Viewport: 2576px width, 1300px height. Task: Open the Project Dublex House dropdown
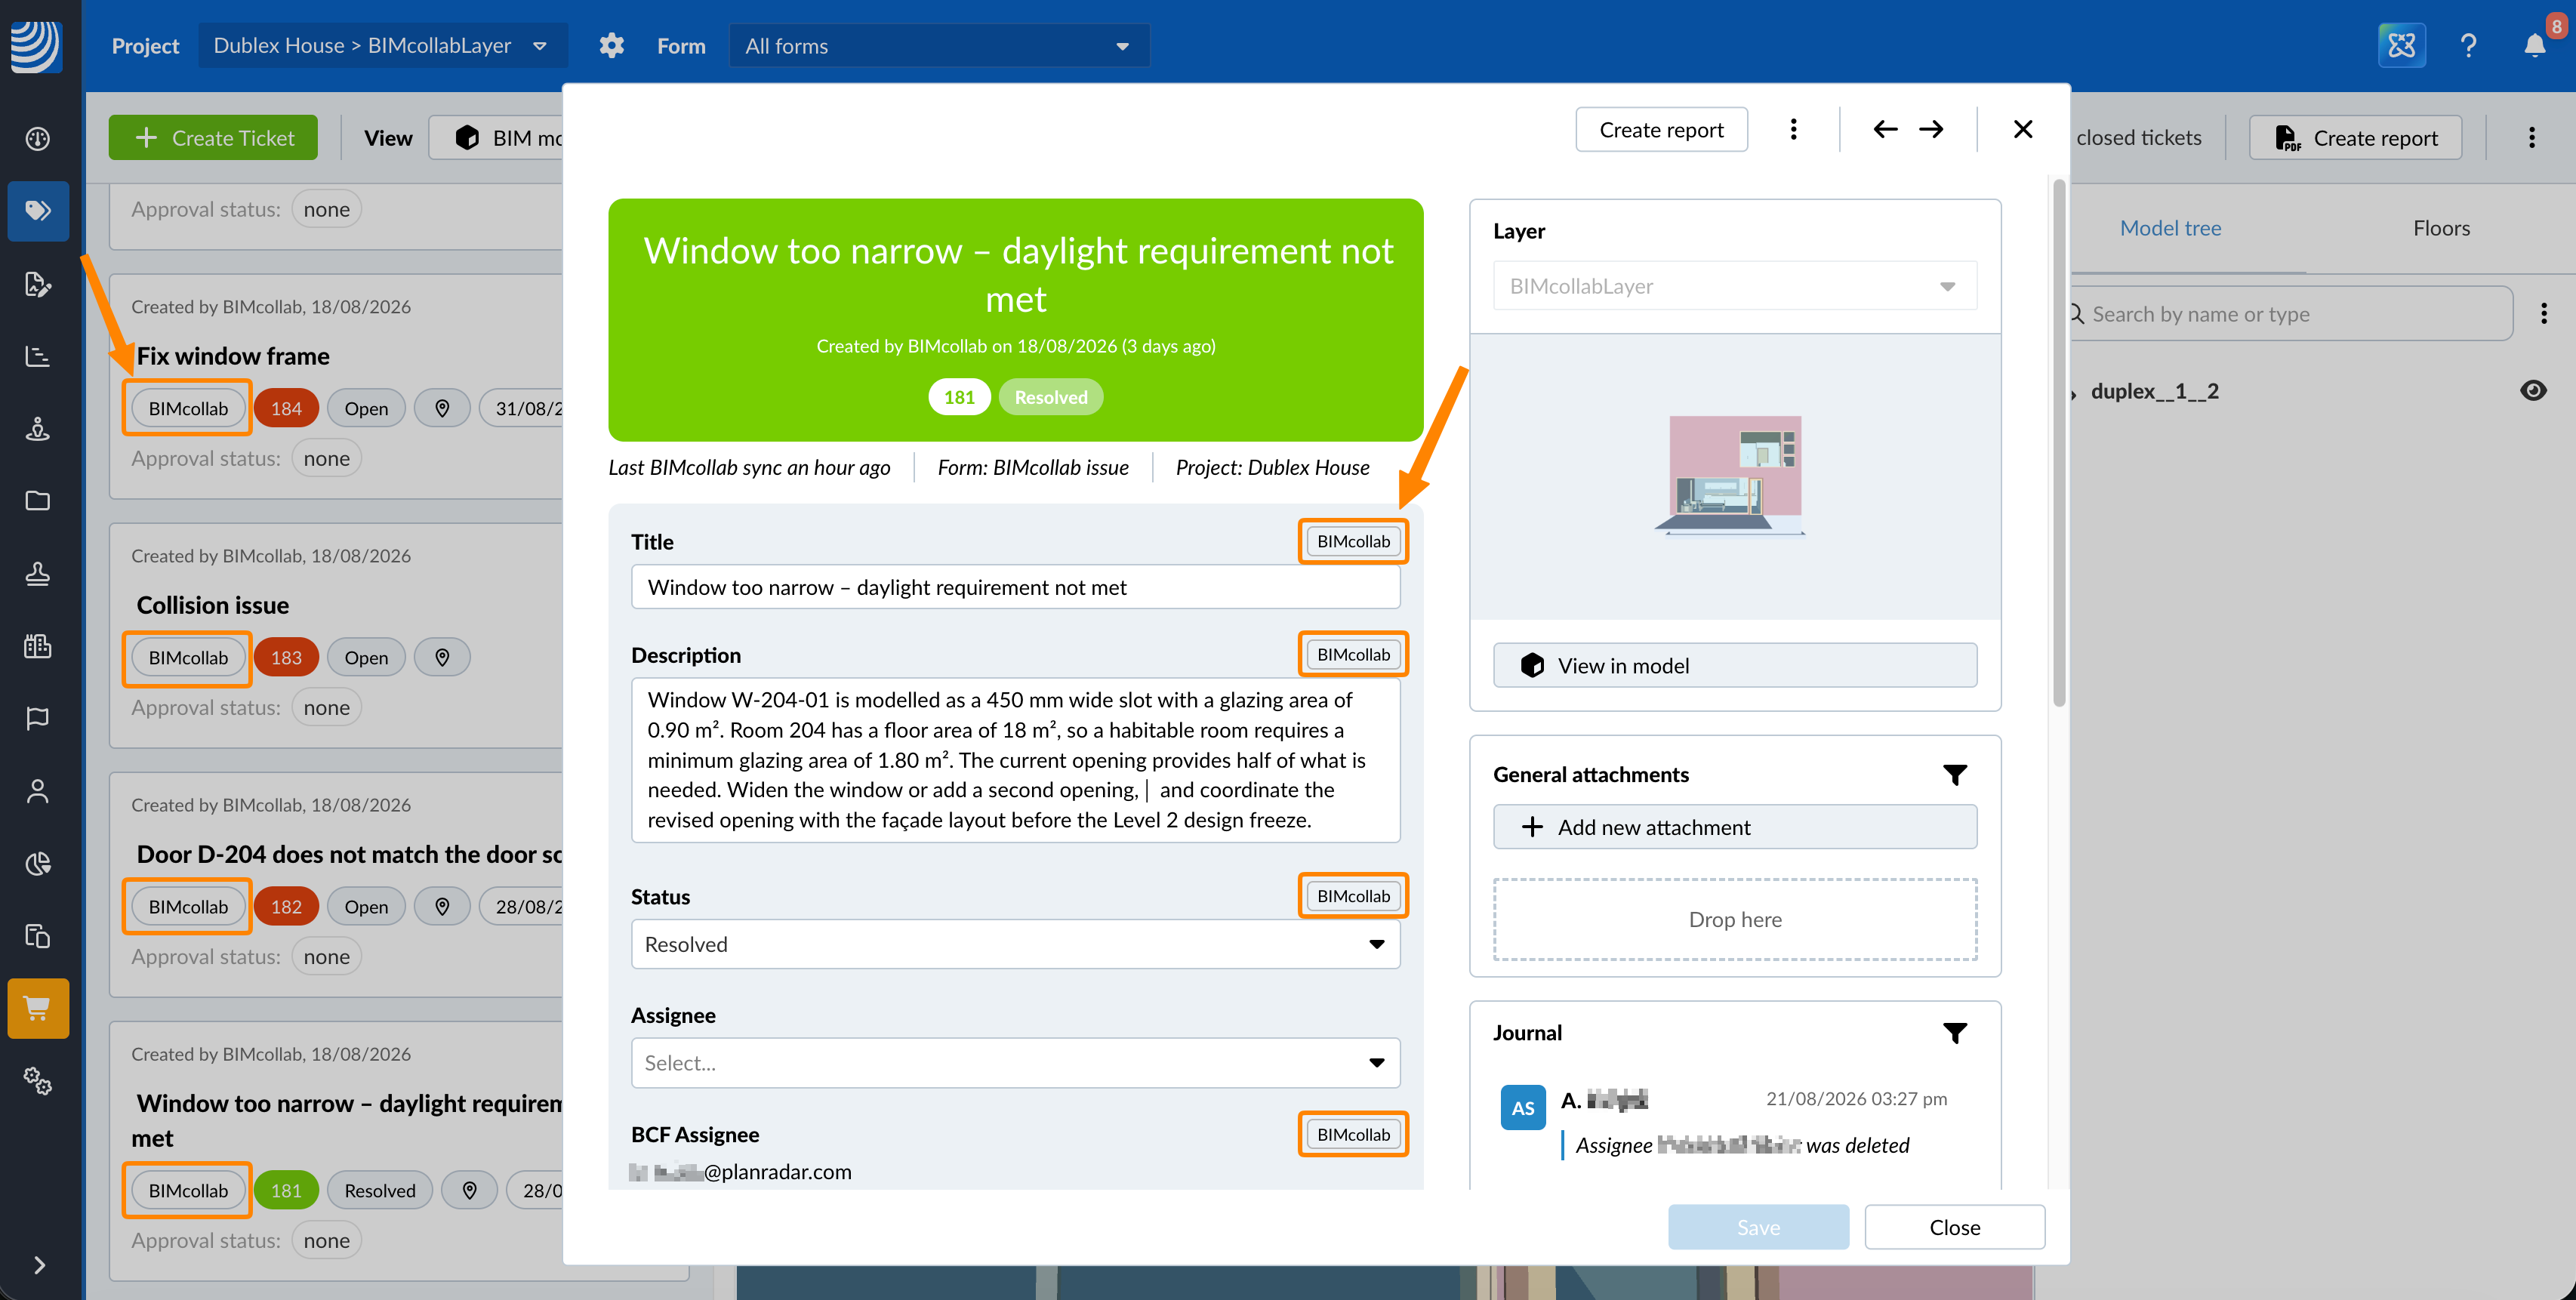click(381, 46)
